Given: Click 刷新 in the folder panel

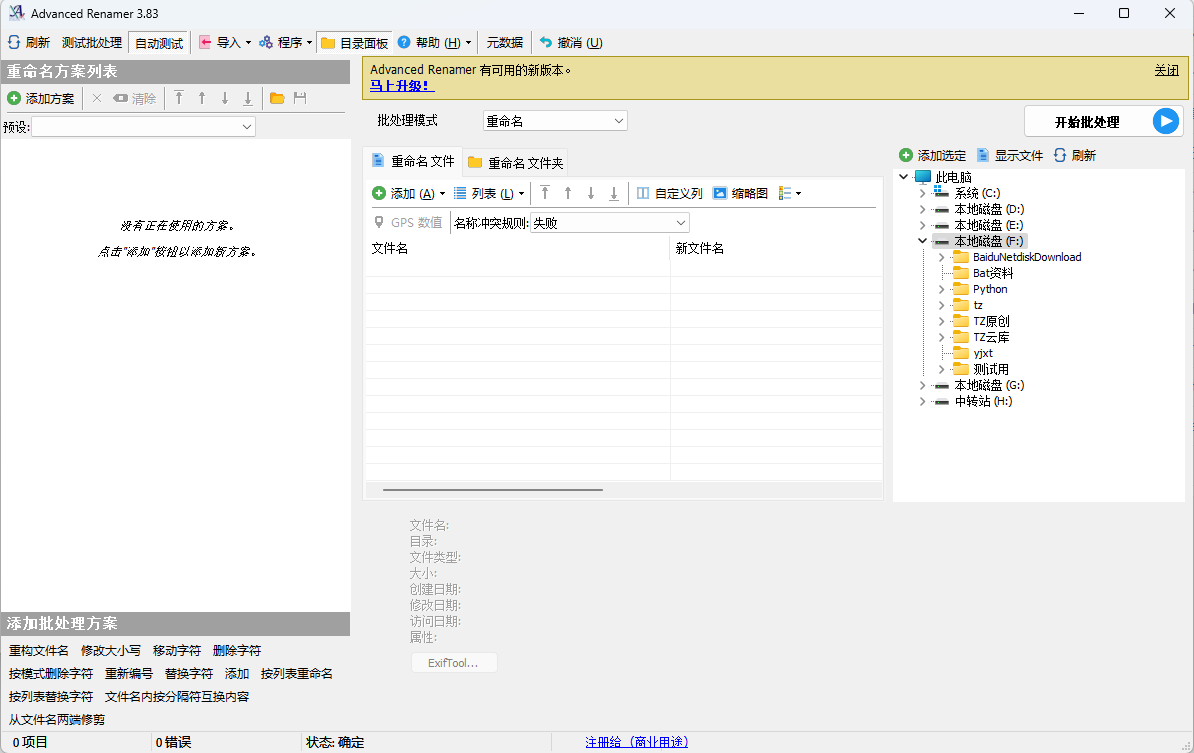Looking at the screenshot, I should coord(1074,155).
